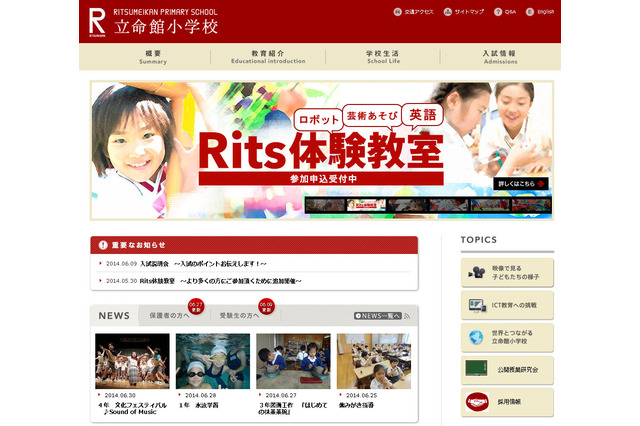Open the 概要 Summary menu

153,57
